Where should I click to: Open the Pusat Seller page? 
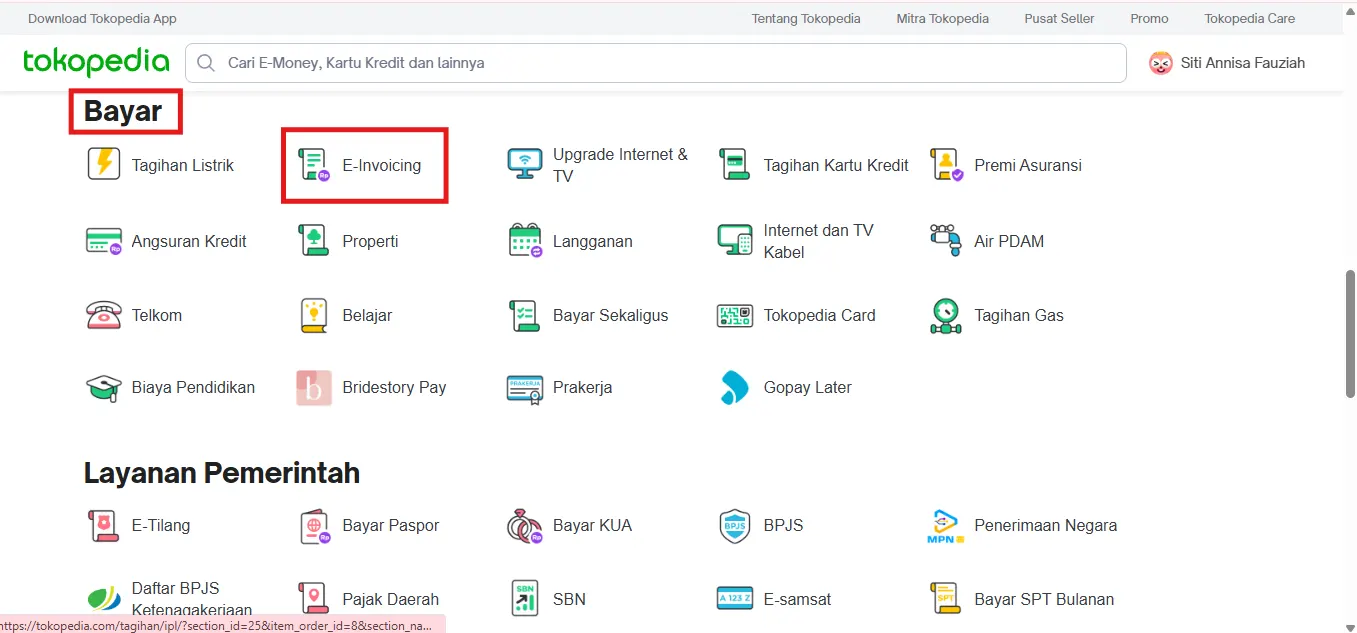tap(1059, 17)
